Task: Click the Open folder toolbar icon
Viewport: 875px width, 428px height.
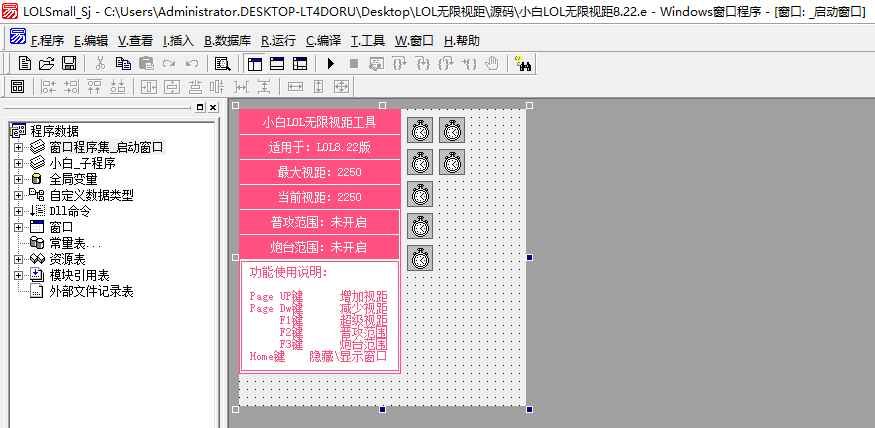Action: coord(45,63)
